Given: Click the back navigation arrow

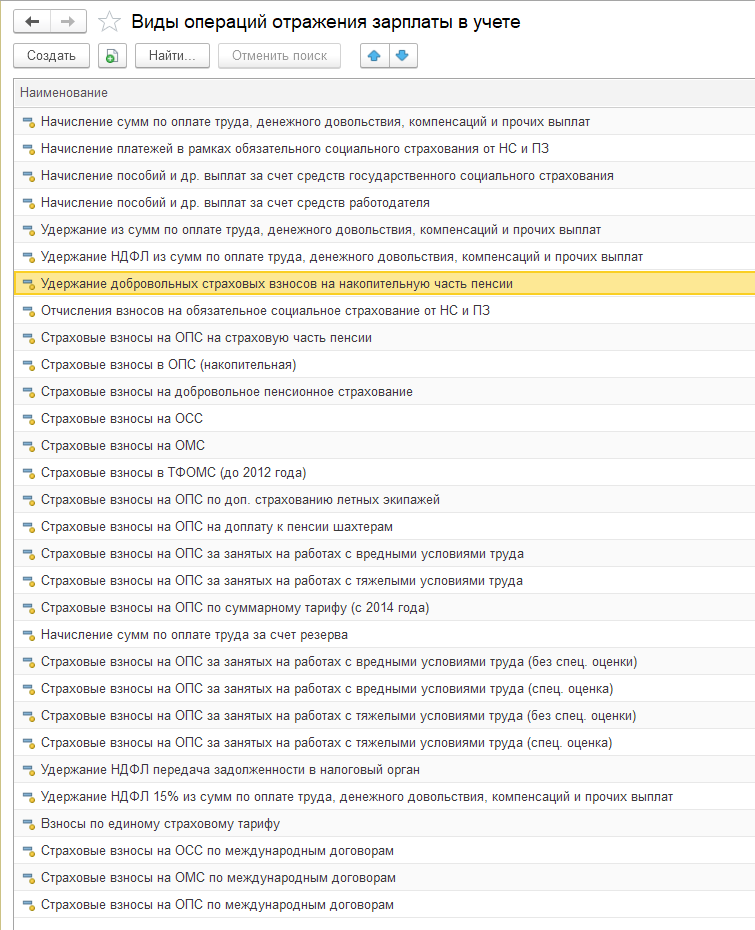Looking at the screenshot, I should click(x=32, y=22).
